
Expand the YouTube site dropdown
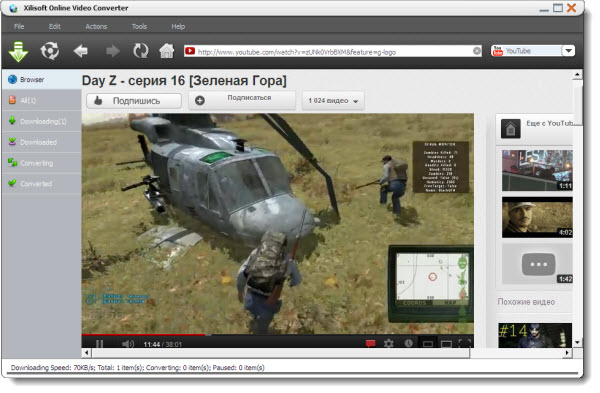[x=569, y=51]
